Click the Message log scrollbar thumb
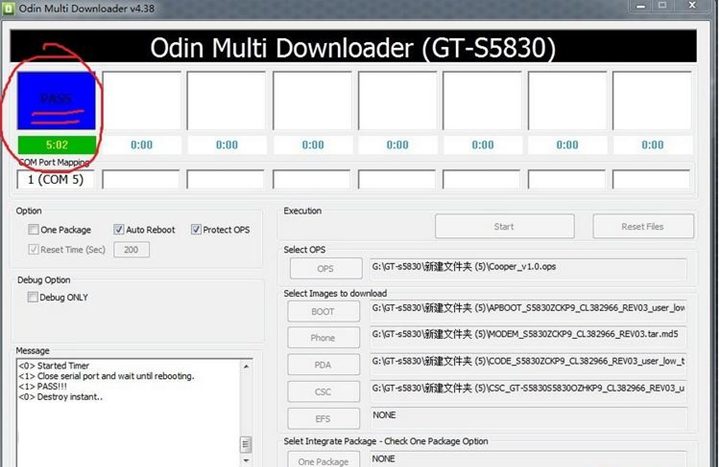The image size is (719, 467). coord(246,444)
